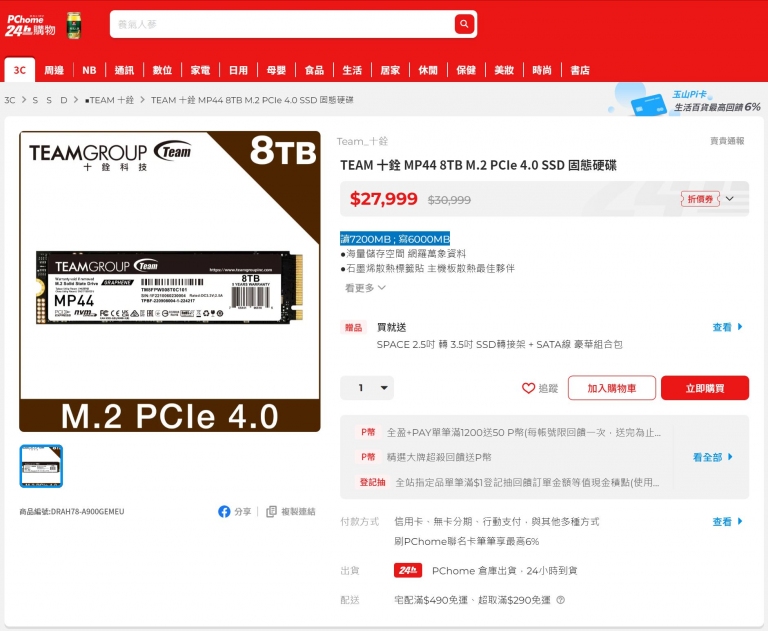Click 刷PChome聯名卡筆筆享最高6% text
The width and height of the screenshot is (768, 631).
pyautogui.click(x=466, y=541)
